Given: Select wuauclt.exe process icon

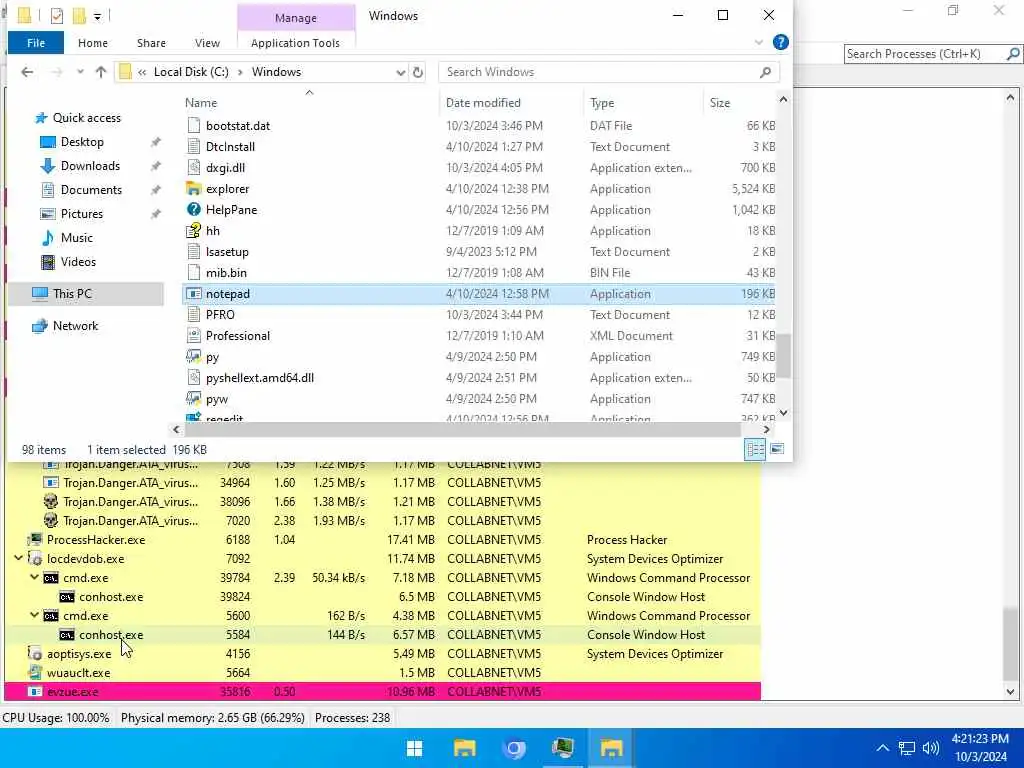Looking at the screenshot, I should [35, 673].
